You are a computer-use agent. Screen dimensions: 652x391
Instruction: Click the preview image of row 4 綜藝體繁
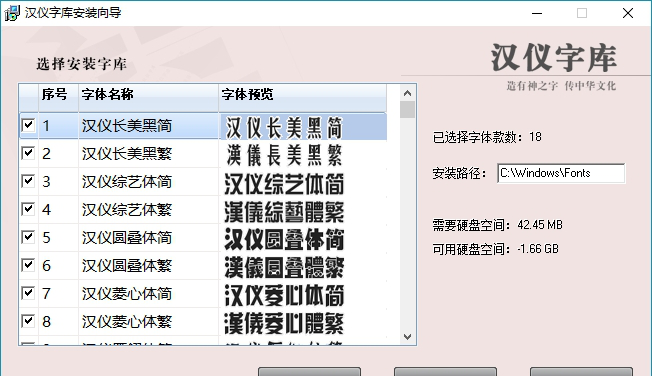[284, 212]
